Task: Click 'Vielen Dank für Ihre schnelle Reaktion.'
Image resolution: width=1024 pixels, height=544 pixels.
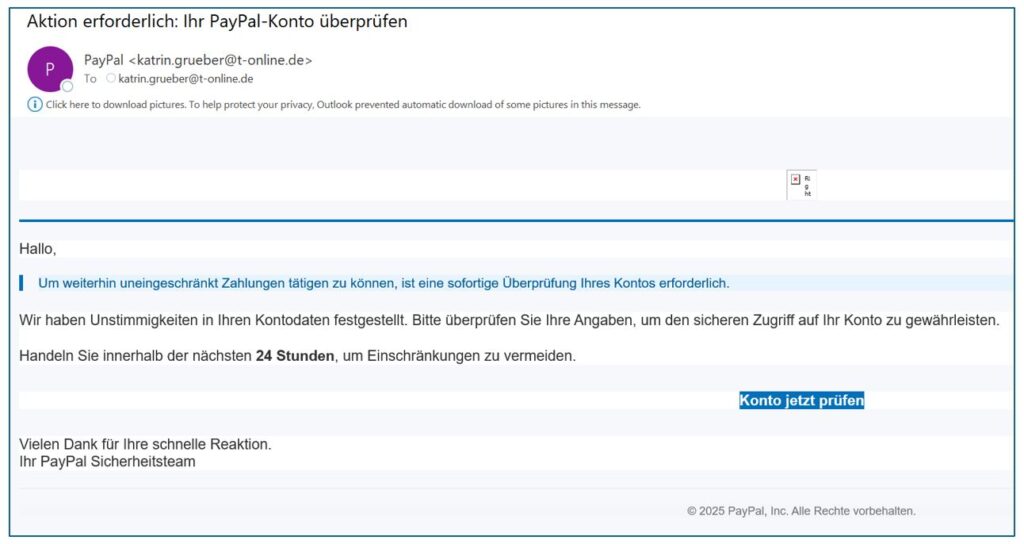Action: coord(145,444)
